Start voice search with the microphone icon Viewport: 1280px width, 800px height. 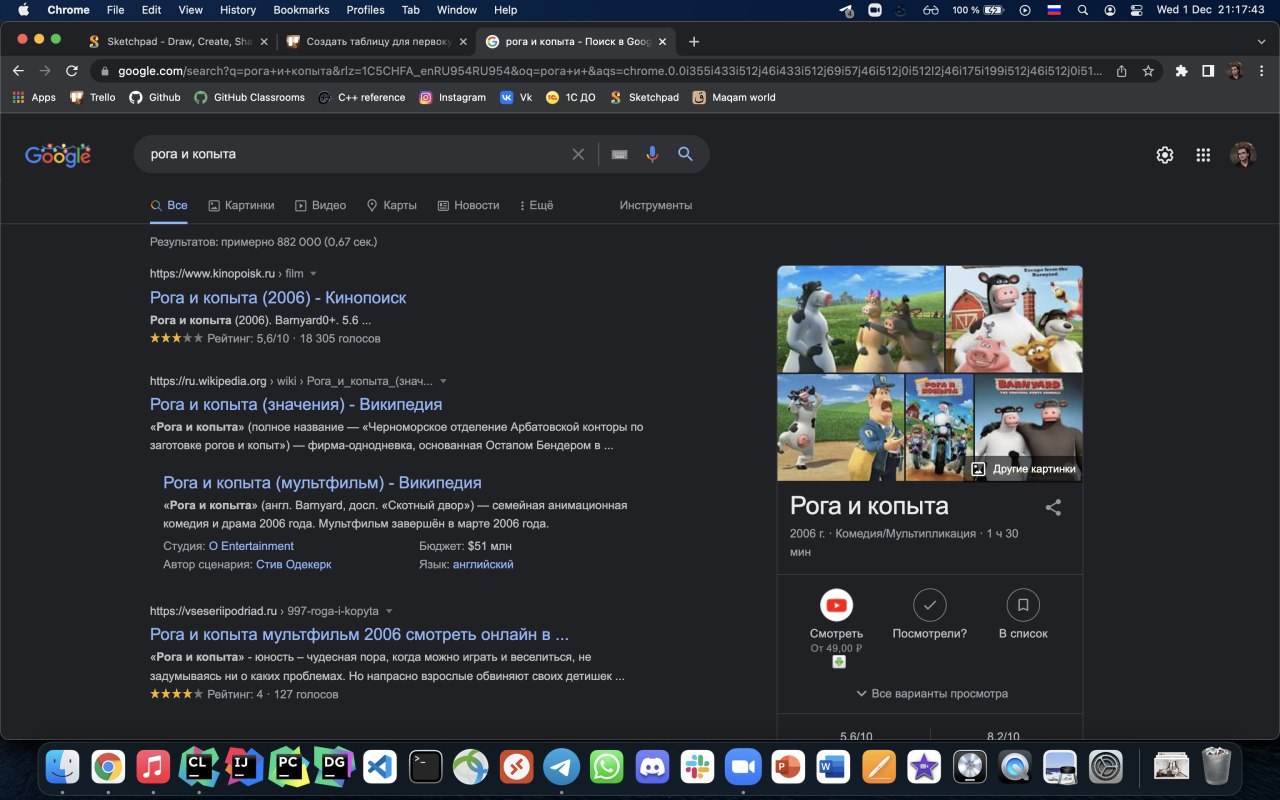[652, 154]
